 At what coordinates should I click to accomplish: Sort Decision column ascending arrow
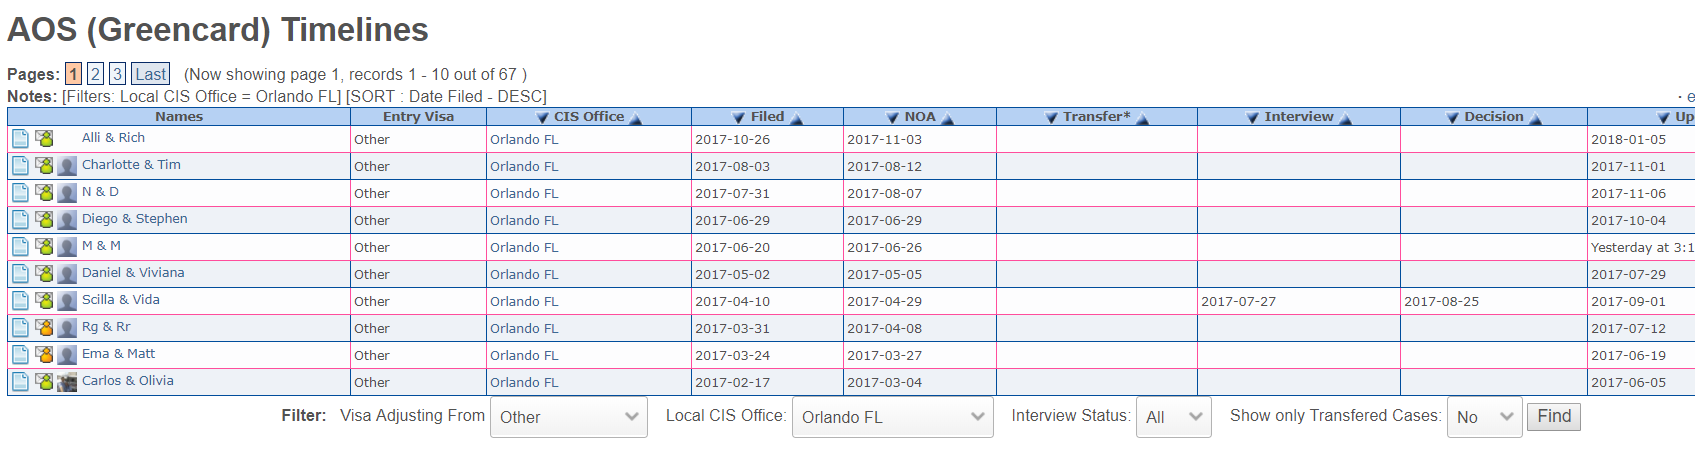1536,118
